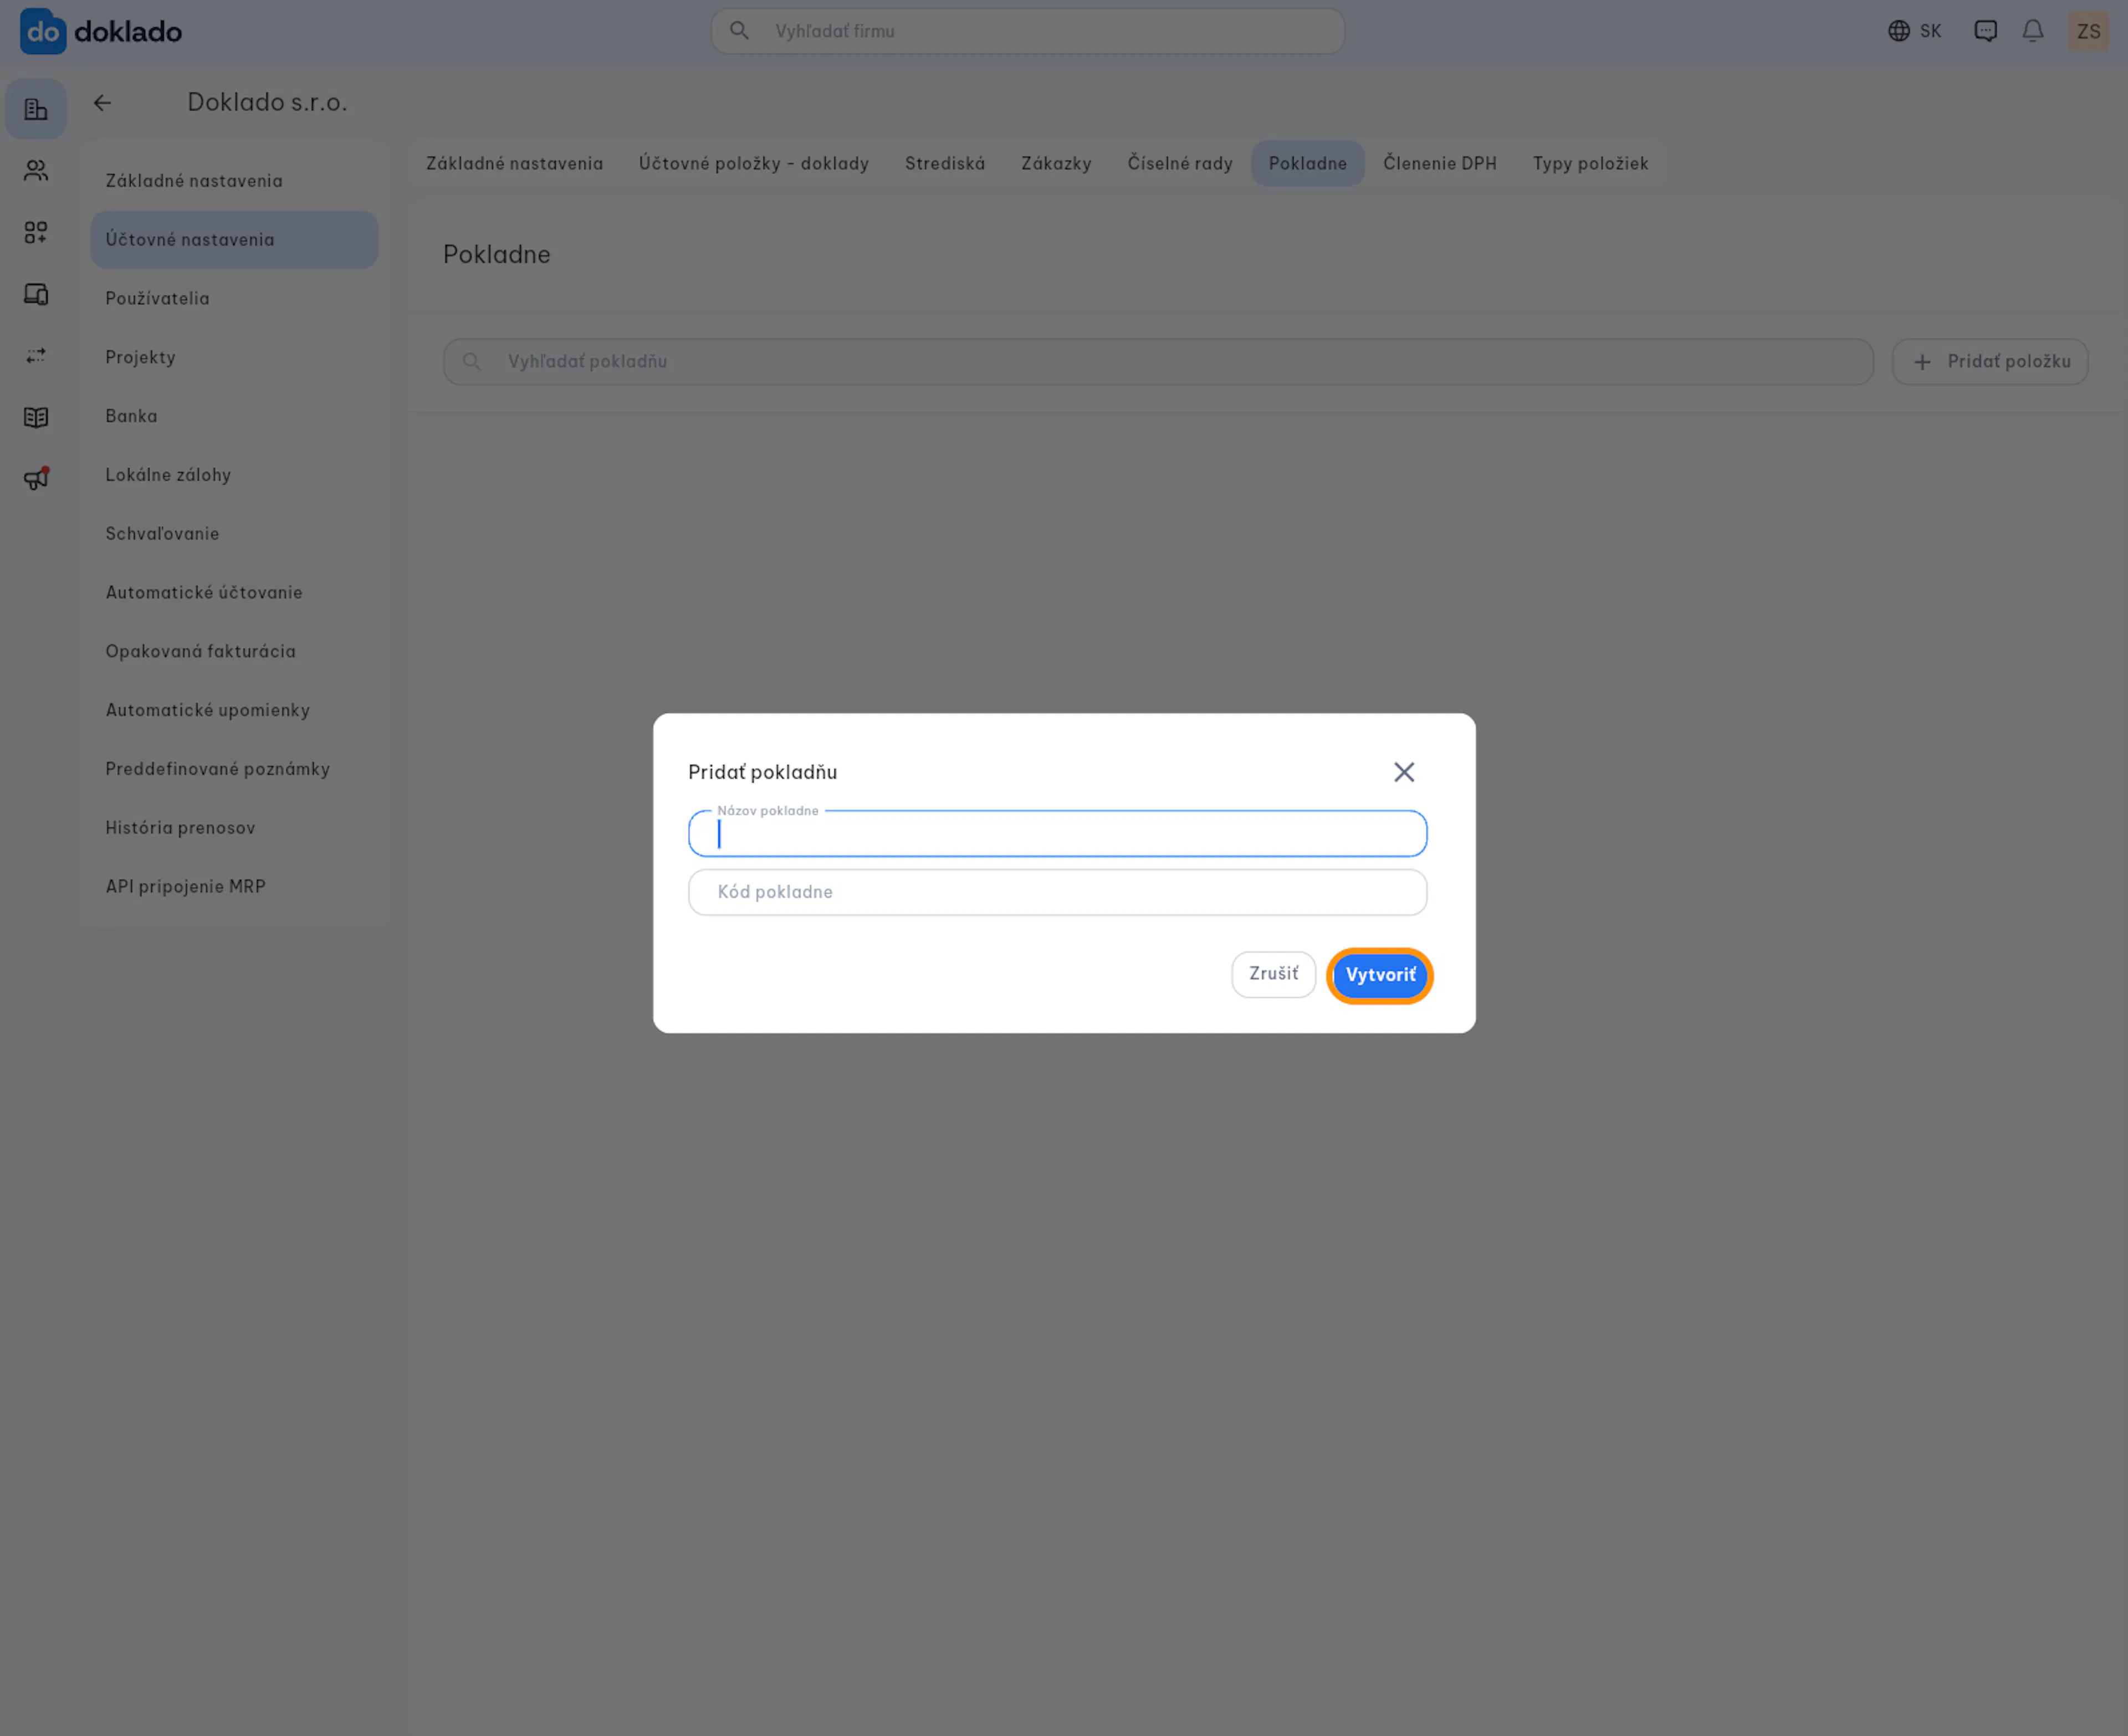Open the chat messages icon
This screenshot has height=1736, width=2128.
(x=1985, y=31)
